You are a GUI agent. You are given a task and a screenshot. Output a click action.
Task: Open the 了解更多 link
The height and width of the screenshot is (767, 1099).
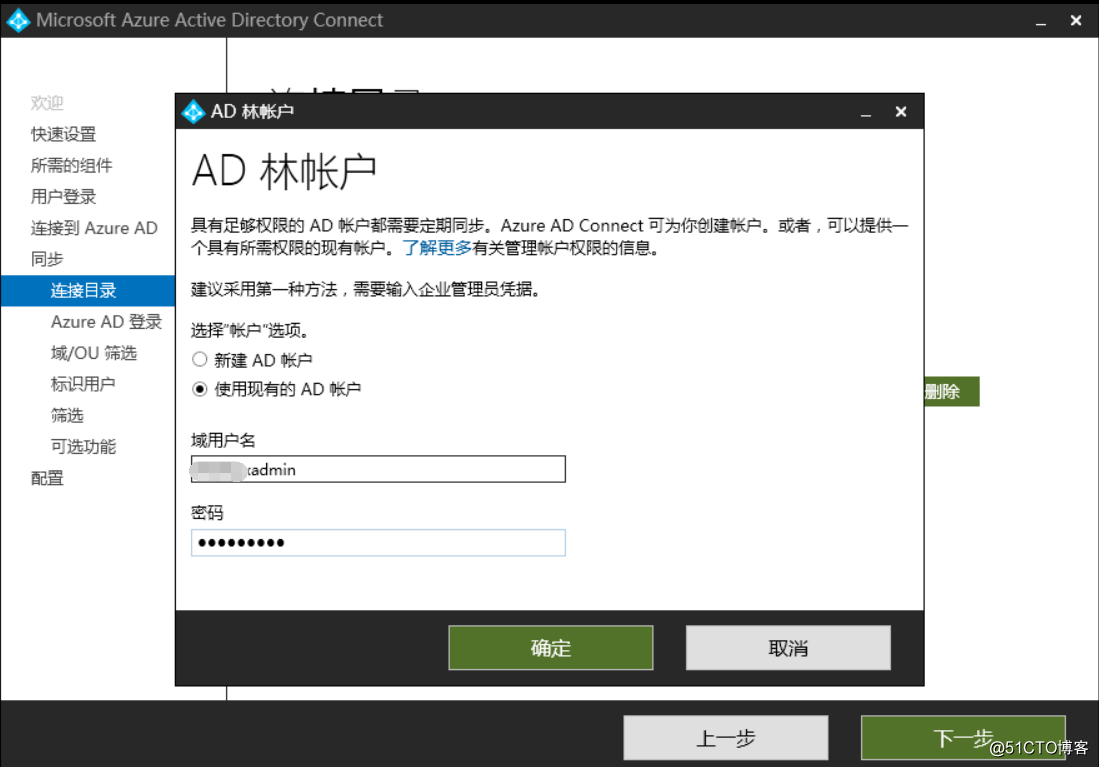(x=437, y=247)
